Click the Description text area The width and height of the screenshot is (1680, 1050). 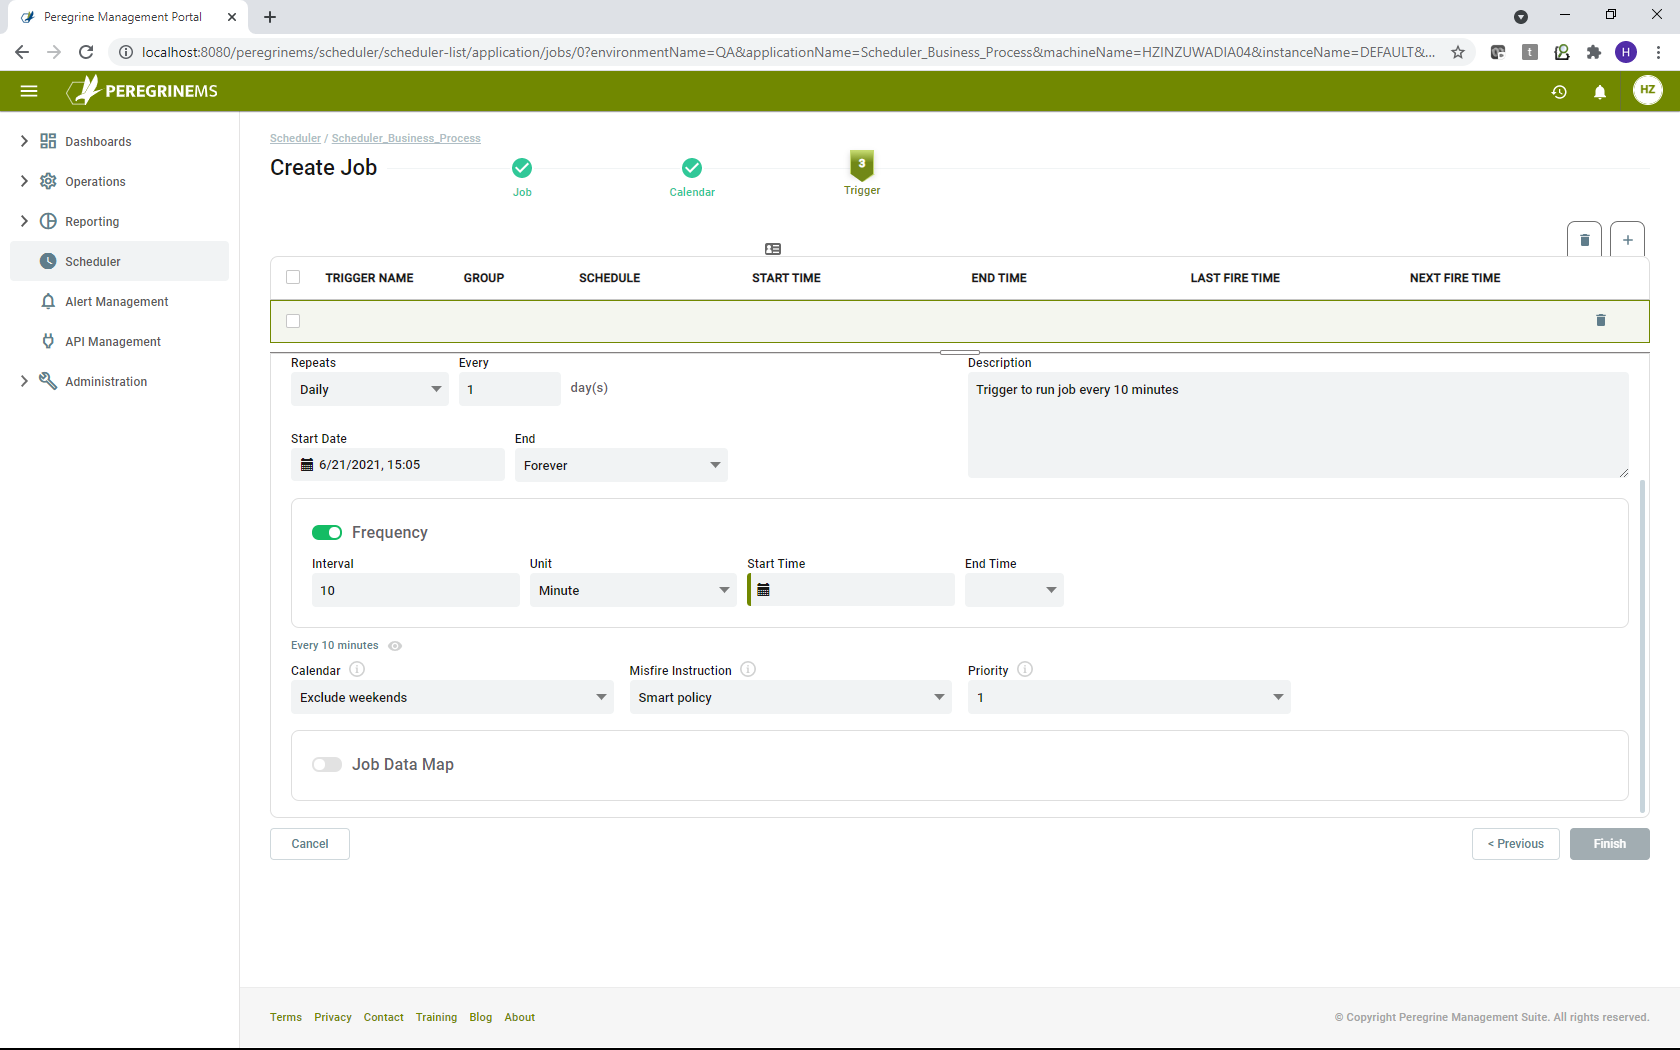[1298, 425]
